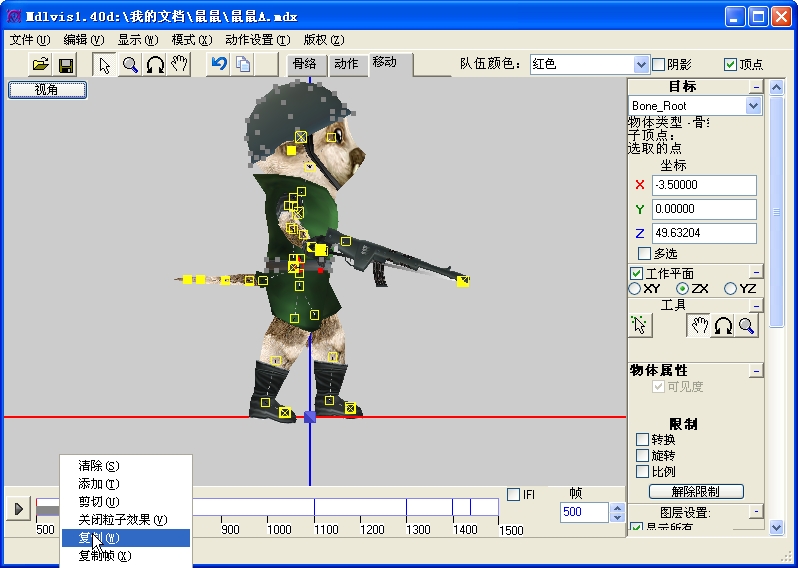Expand the Bone_Root target dropdown
Image resolution: width=798 pixels, height=568 pixels.
click(x=753, y=106)
